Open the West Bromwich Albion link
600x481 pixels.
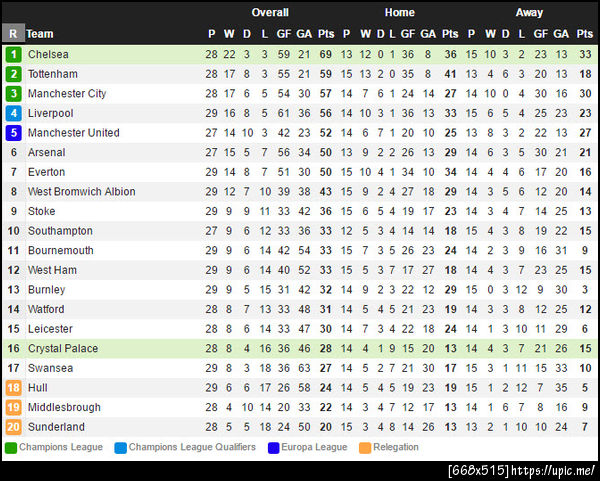pyautogui.click(x=81, y=192)
